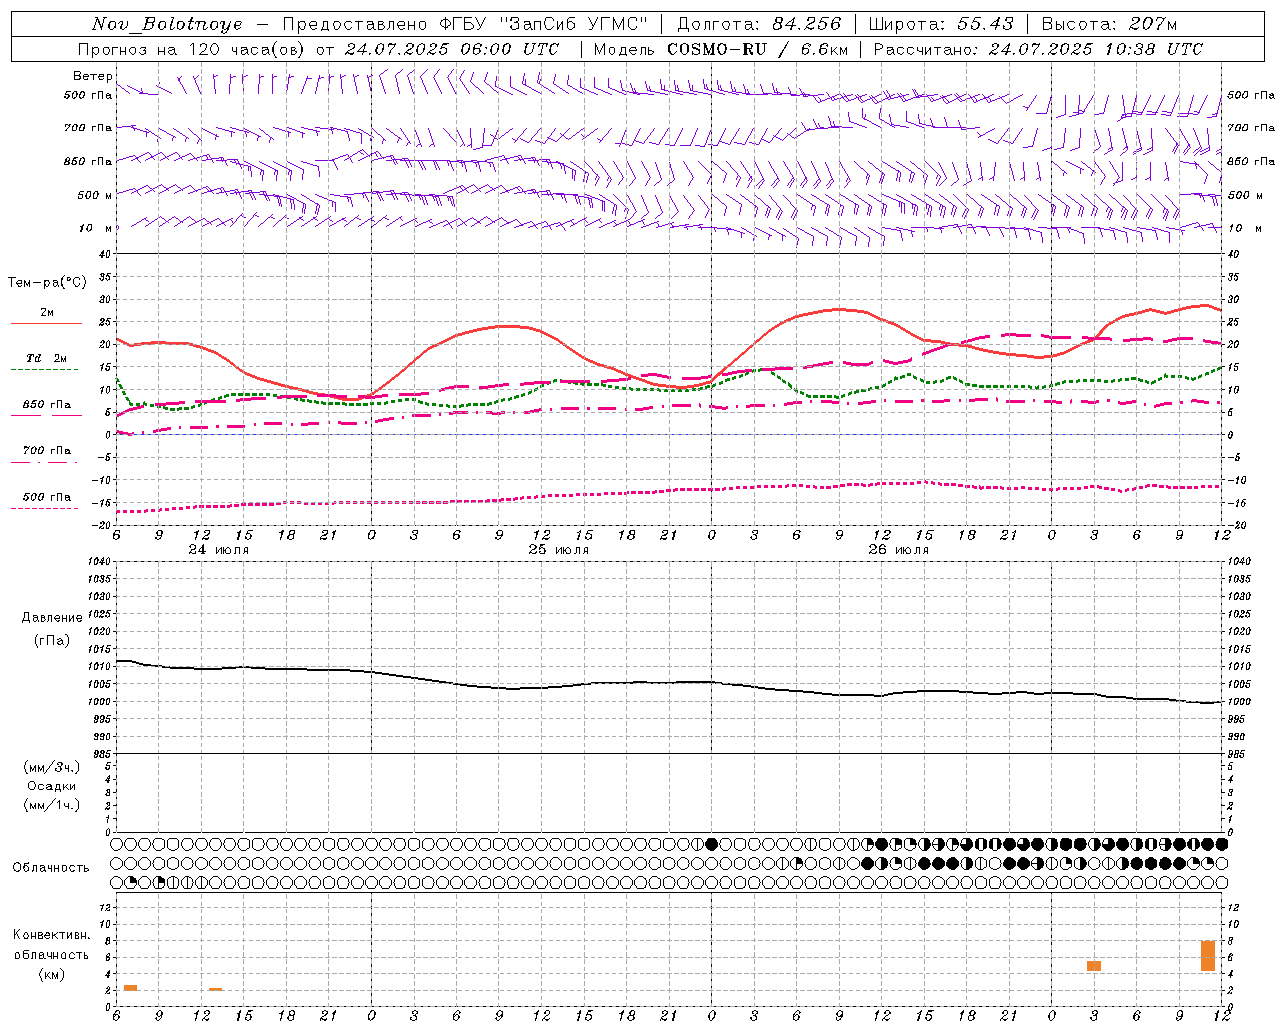Click the station name Nov_Bolotnoye in the title
The image size is (1280, 1024).
tap(167, 24)
